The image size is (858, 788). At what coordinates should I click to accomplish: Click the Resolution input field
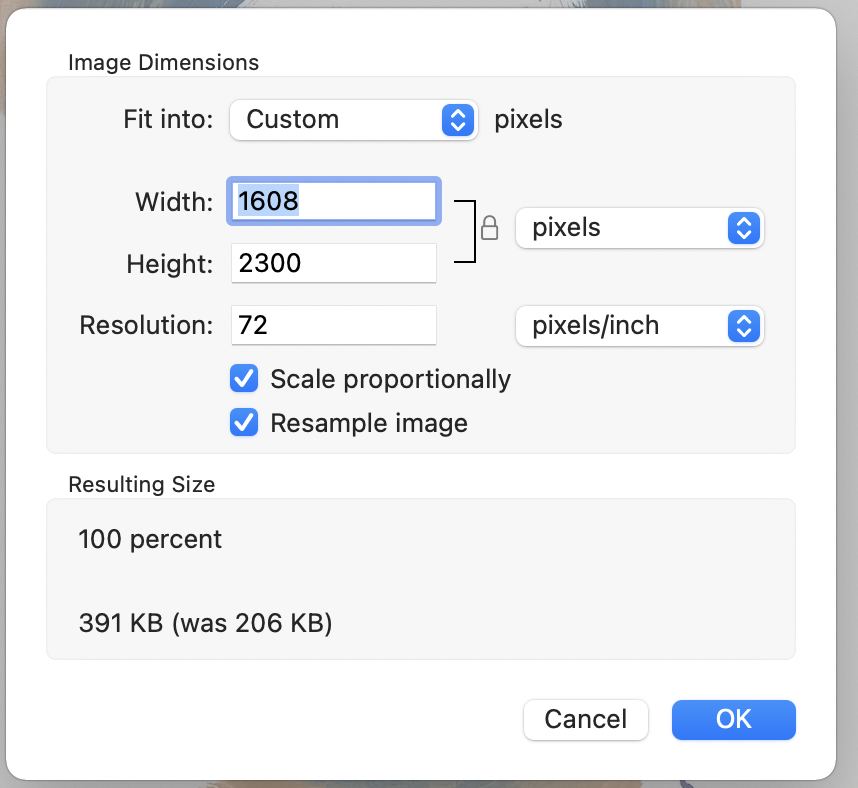click(x=334, y=326)
